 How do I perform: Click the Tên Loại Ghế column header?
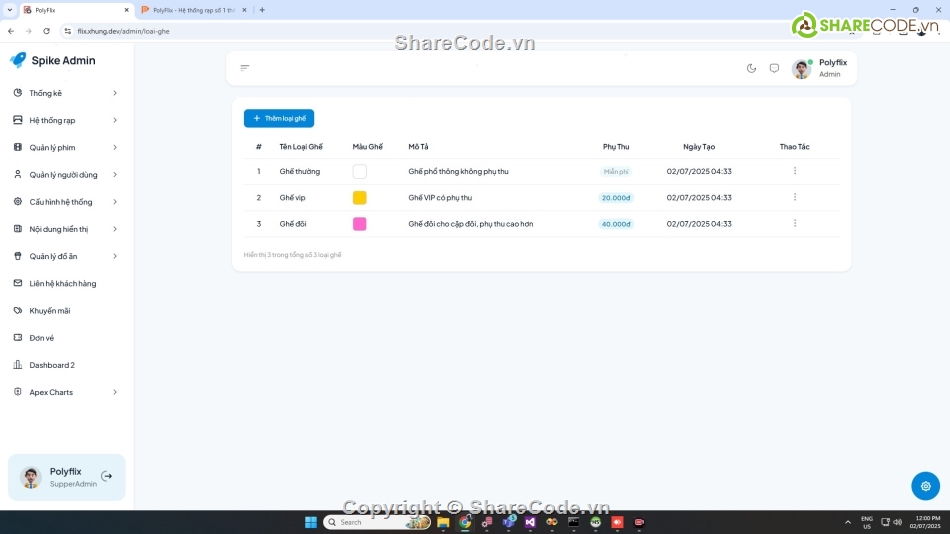point(301,147)
